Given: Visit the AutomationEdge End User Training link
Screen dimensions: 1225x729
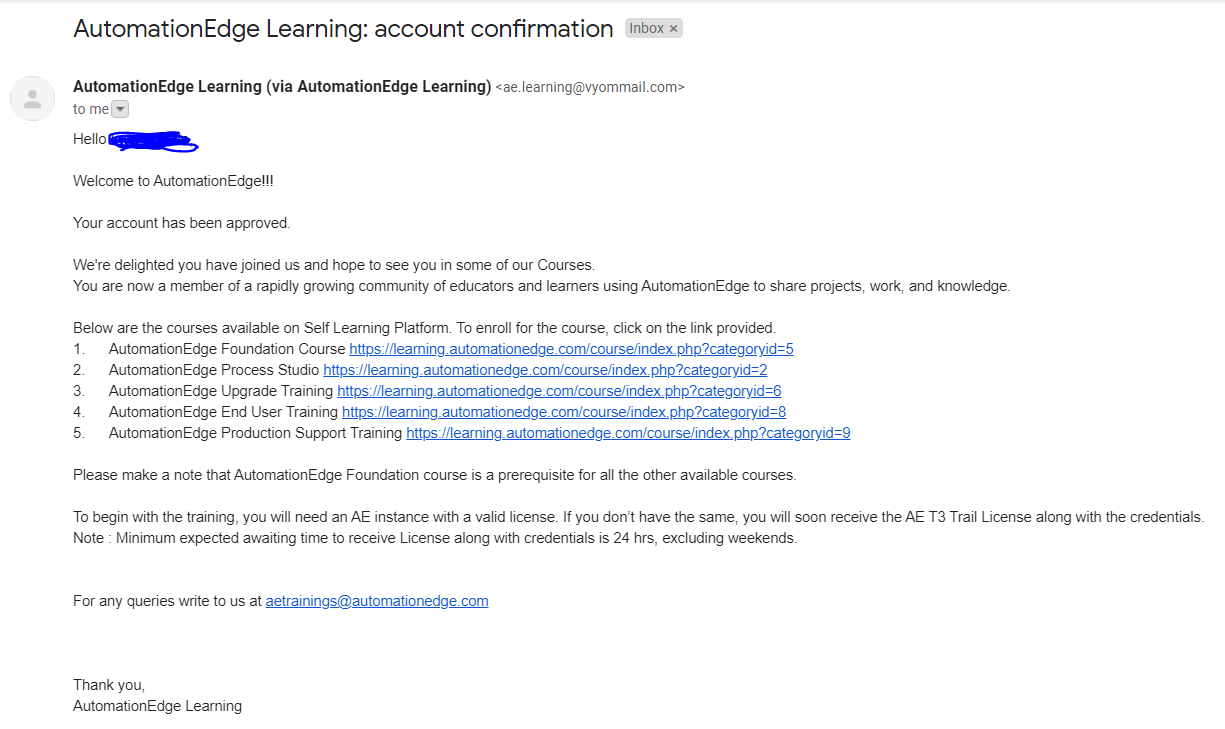Looking at the screenshot, I should (564, 412).
